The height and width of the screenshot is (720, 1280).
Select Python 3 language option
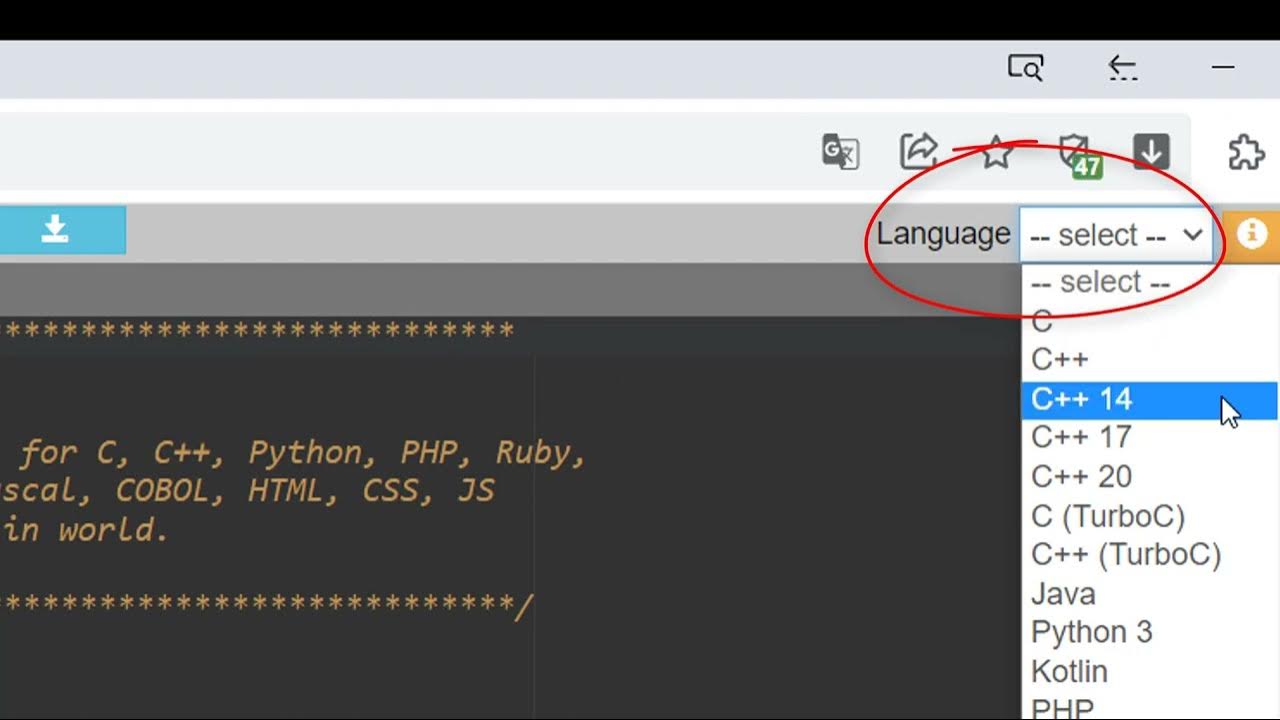(1091, 633)
